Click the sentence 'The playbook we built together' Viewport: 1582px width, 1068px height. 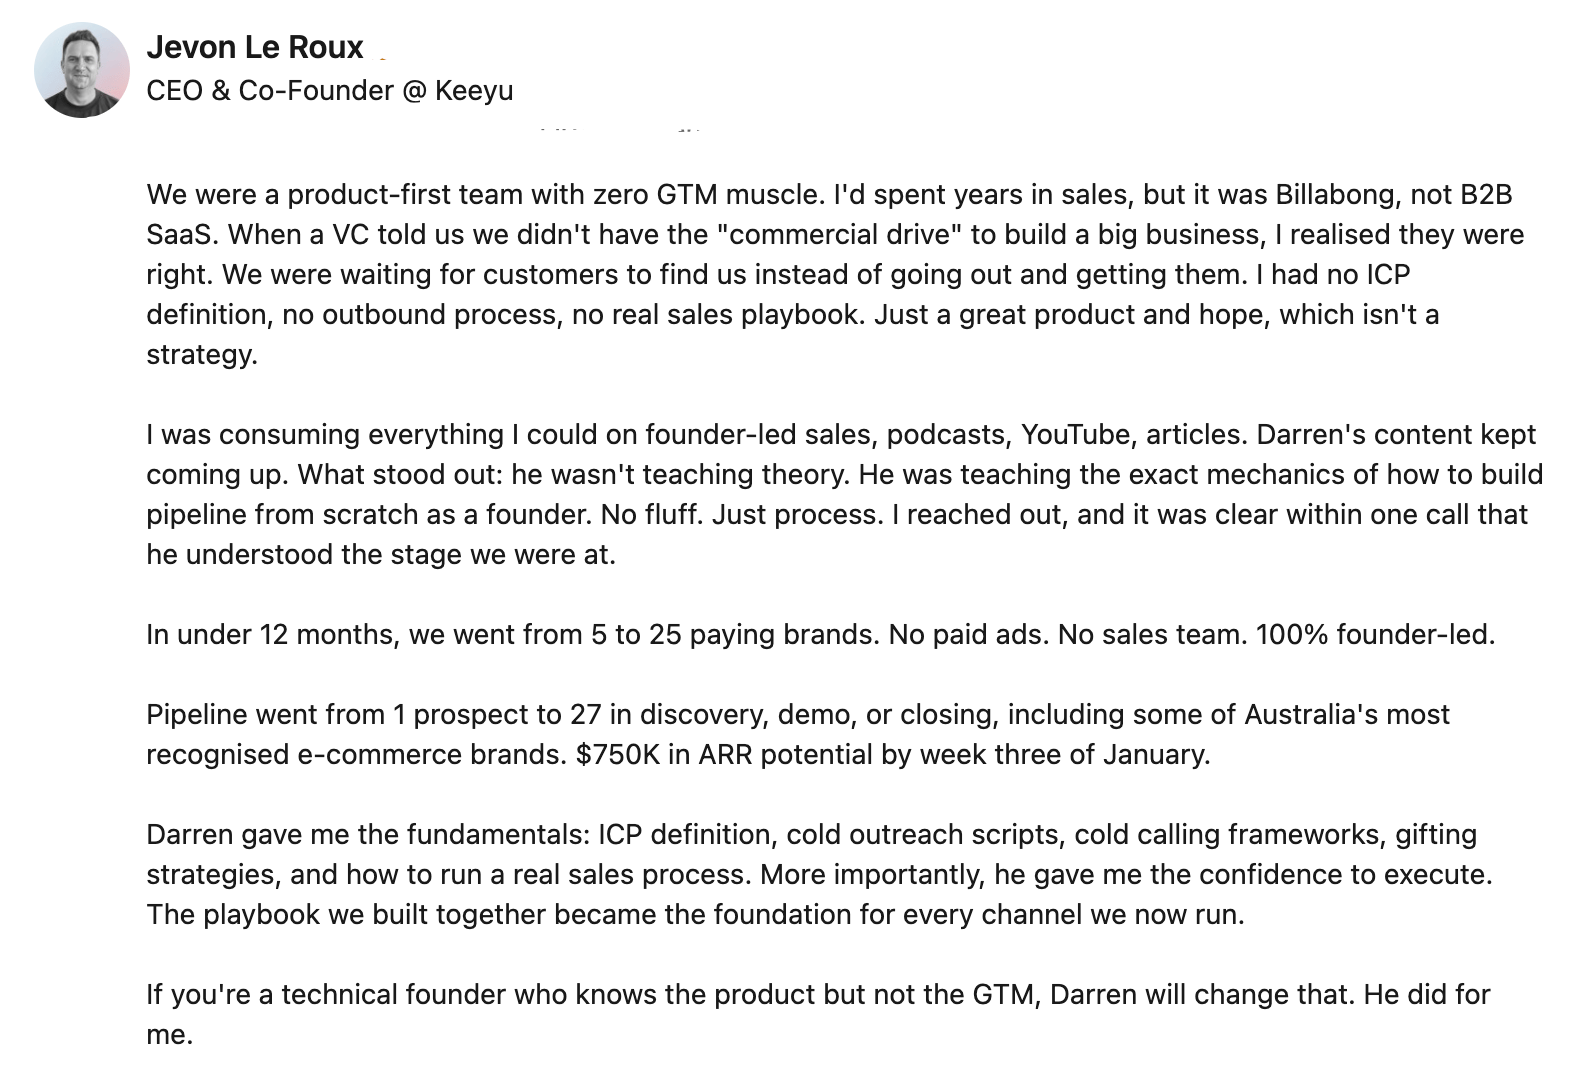pos(695,914)
